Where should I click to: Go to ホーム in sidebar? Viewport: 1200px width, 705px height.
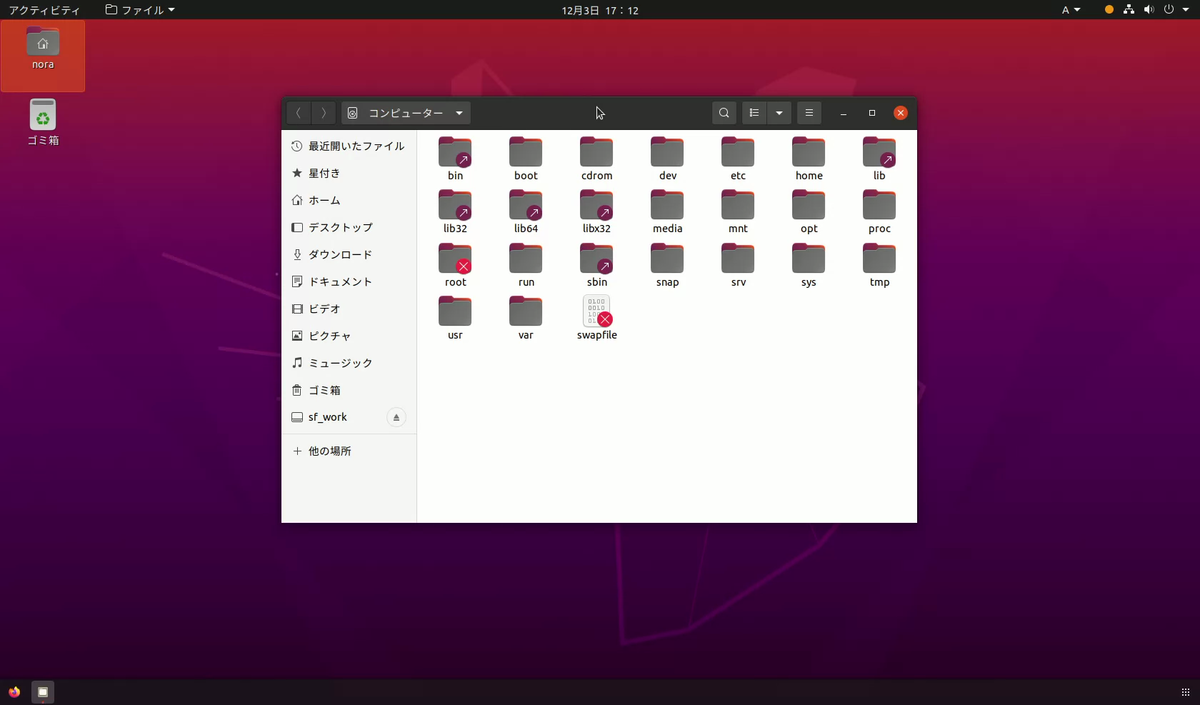point(349,200)
